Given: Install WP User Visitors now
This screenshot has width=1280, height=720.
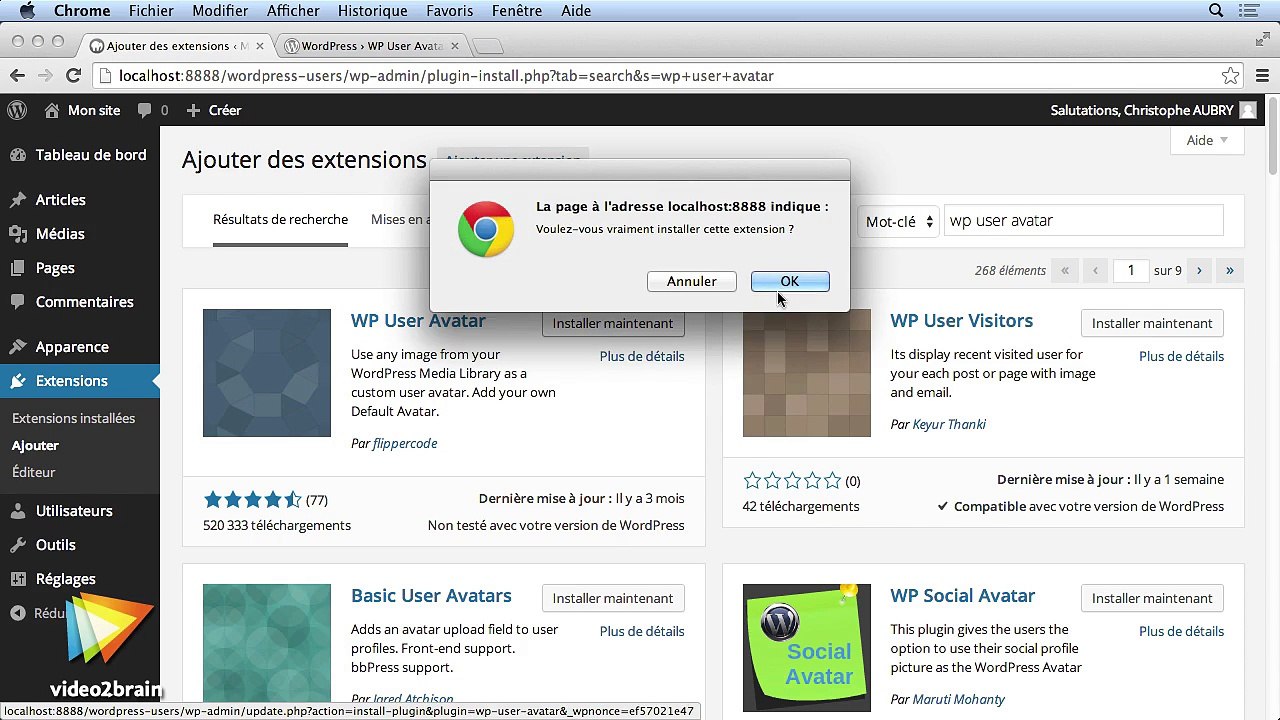Looking at the screenshot, I should click(x=1152, y=323).
